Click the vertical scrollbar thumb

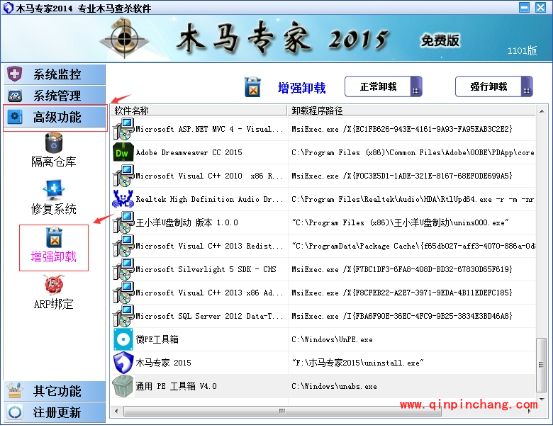click(541, 365)
